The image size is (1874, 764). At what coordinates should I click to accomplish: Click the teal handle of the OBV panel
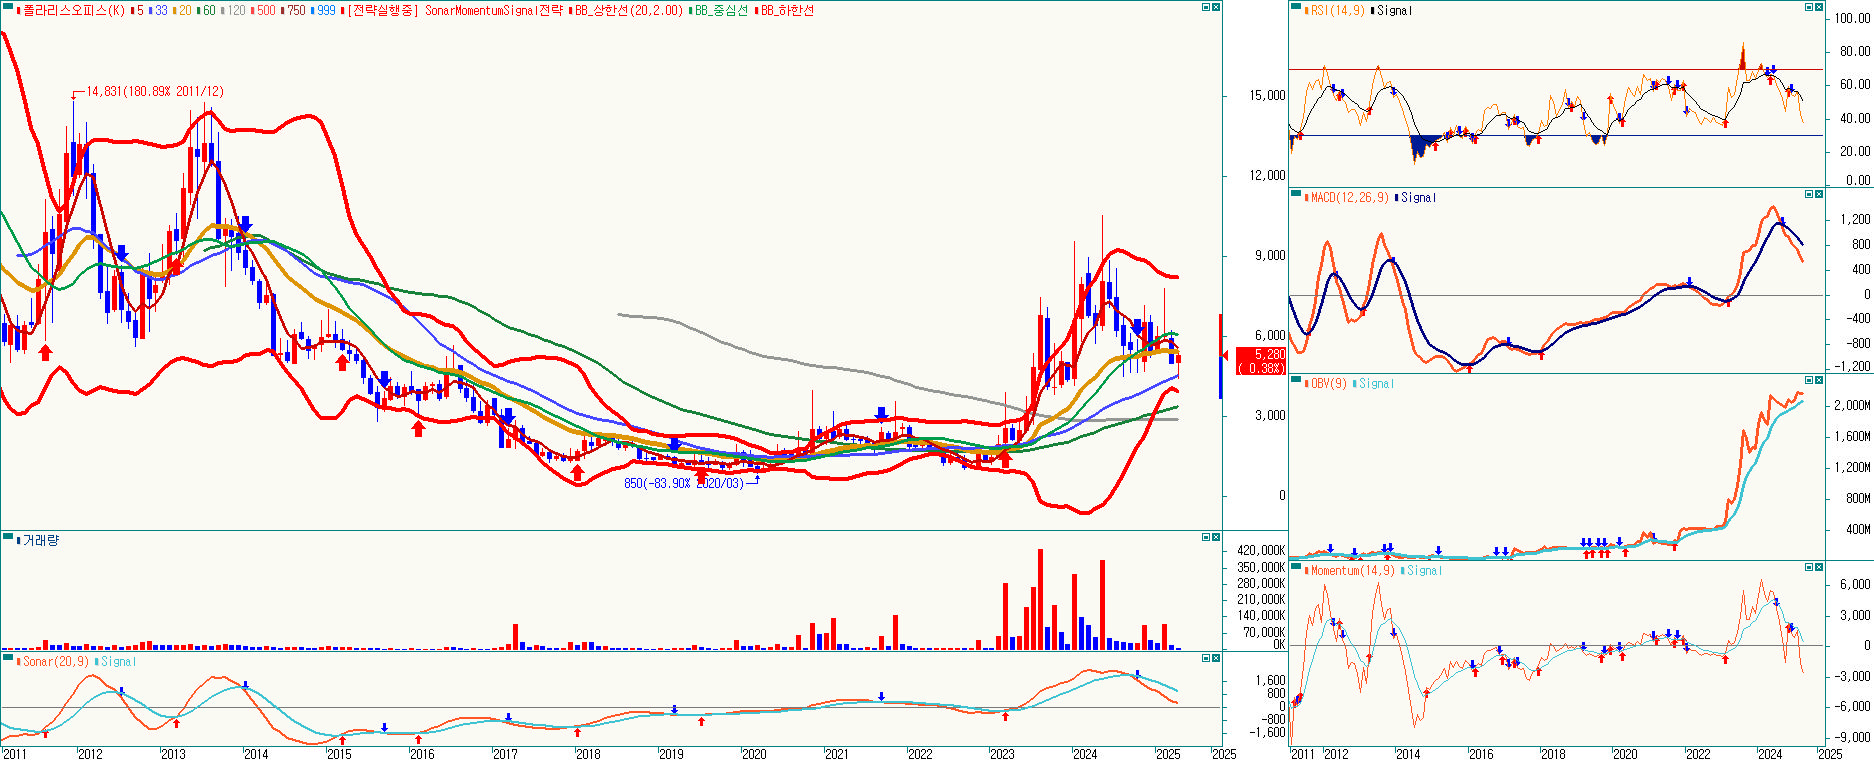pos(1296,379)
